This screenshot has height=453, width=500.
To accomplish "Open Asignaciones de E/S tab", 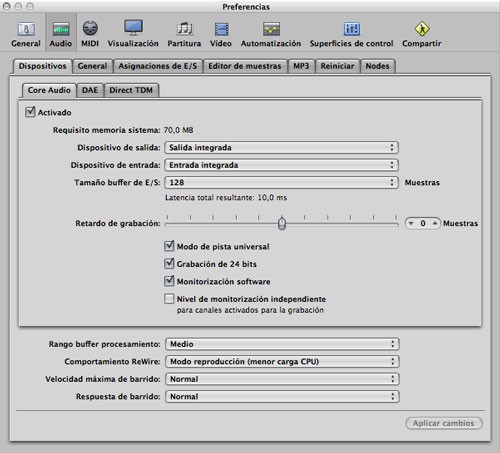I will pos(158,66).
